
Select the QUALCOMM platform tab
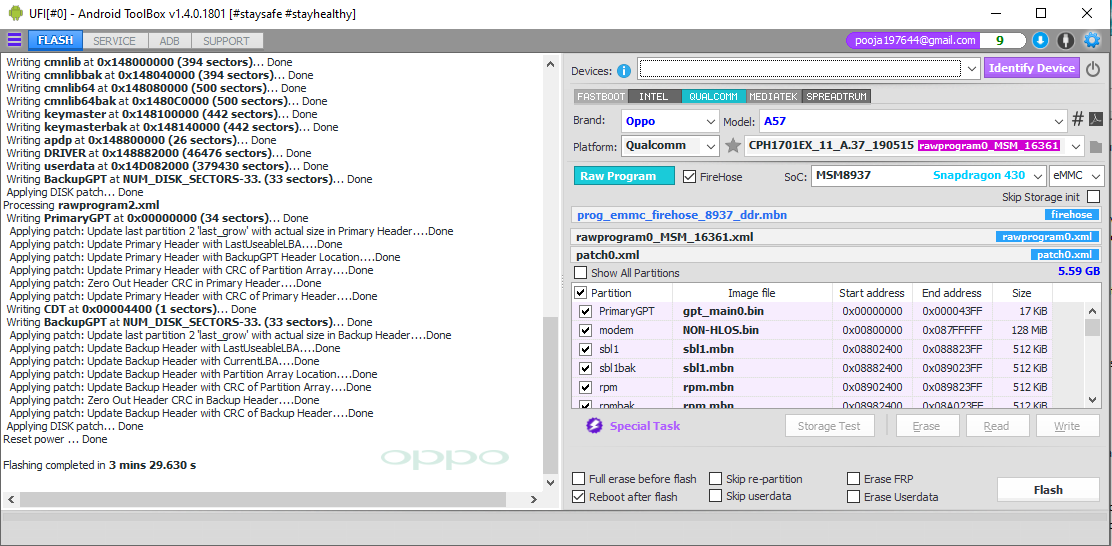(713, 96)
